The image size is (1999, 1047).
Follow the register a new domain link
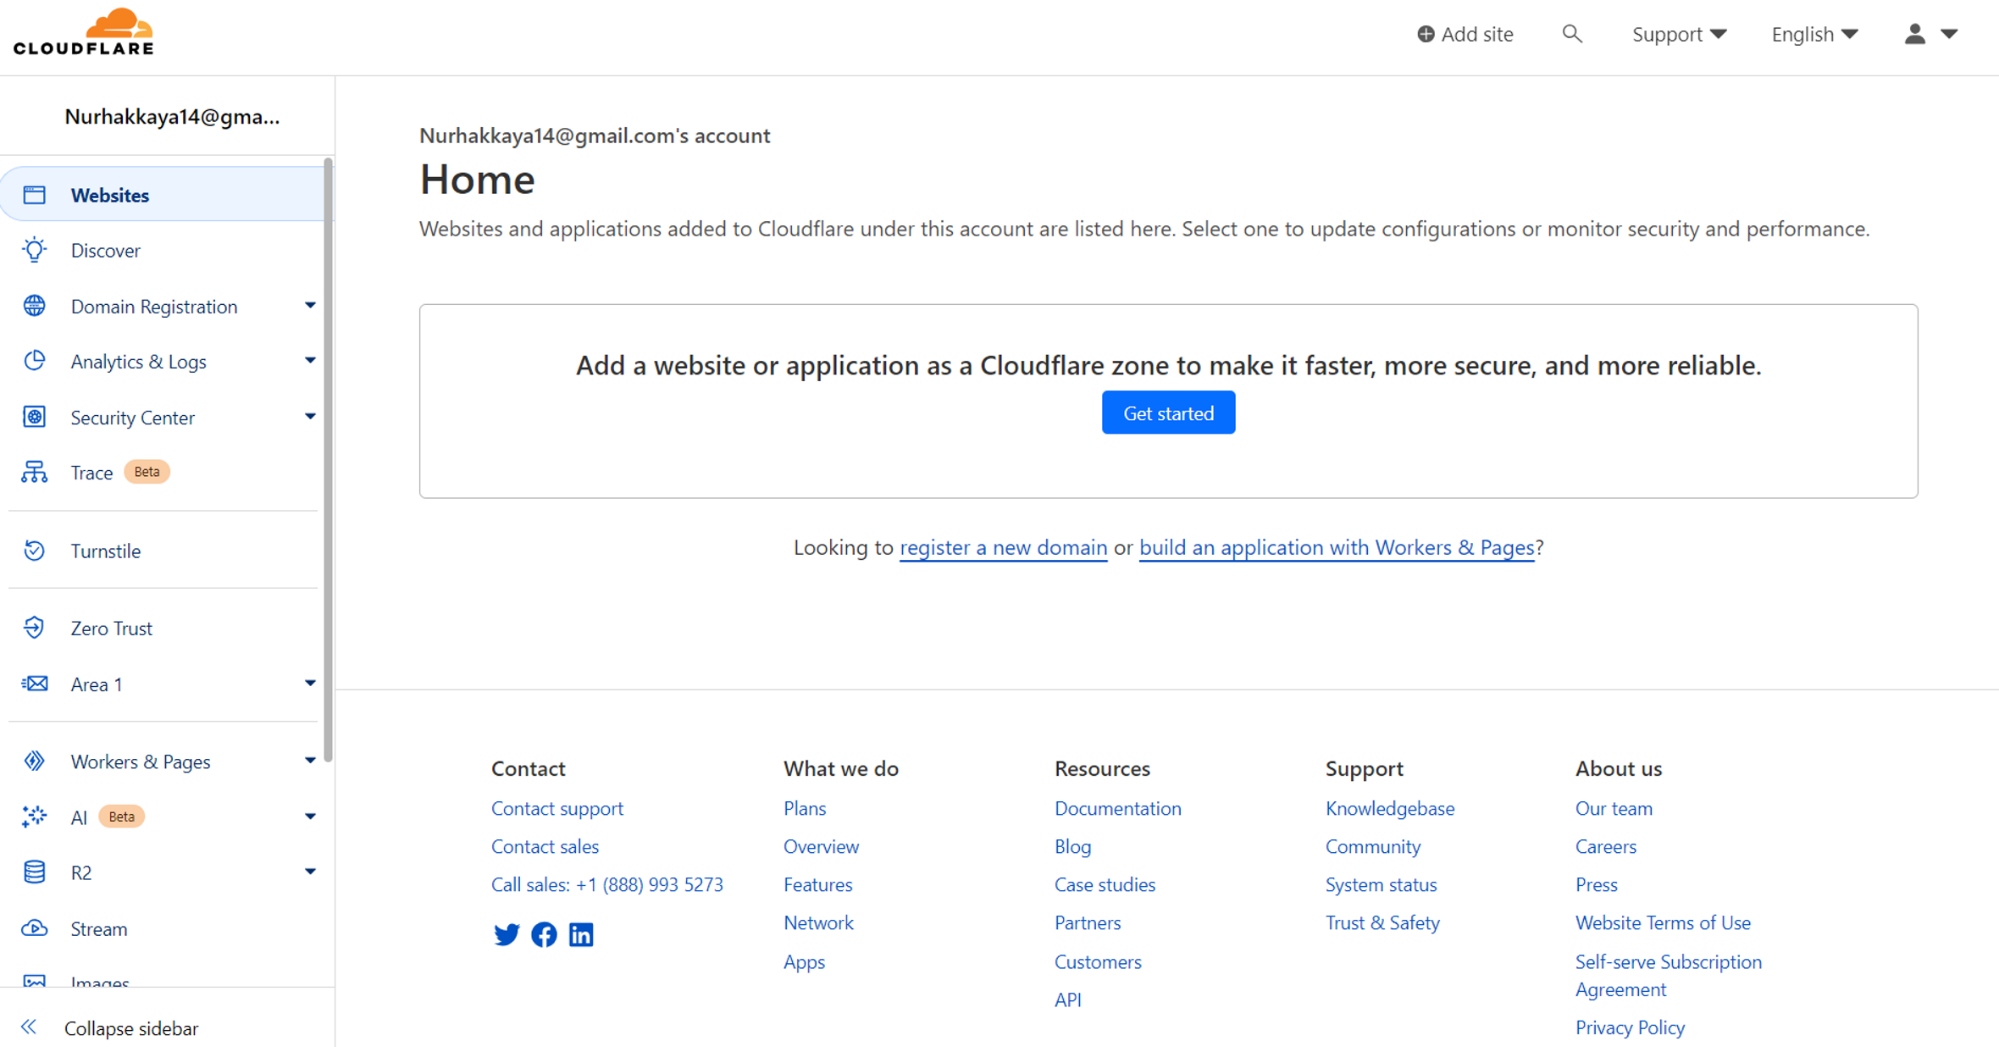pyautogui.click(x=1003, y=547)
